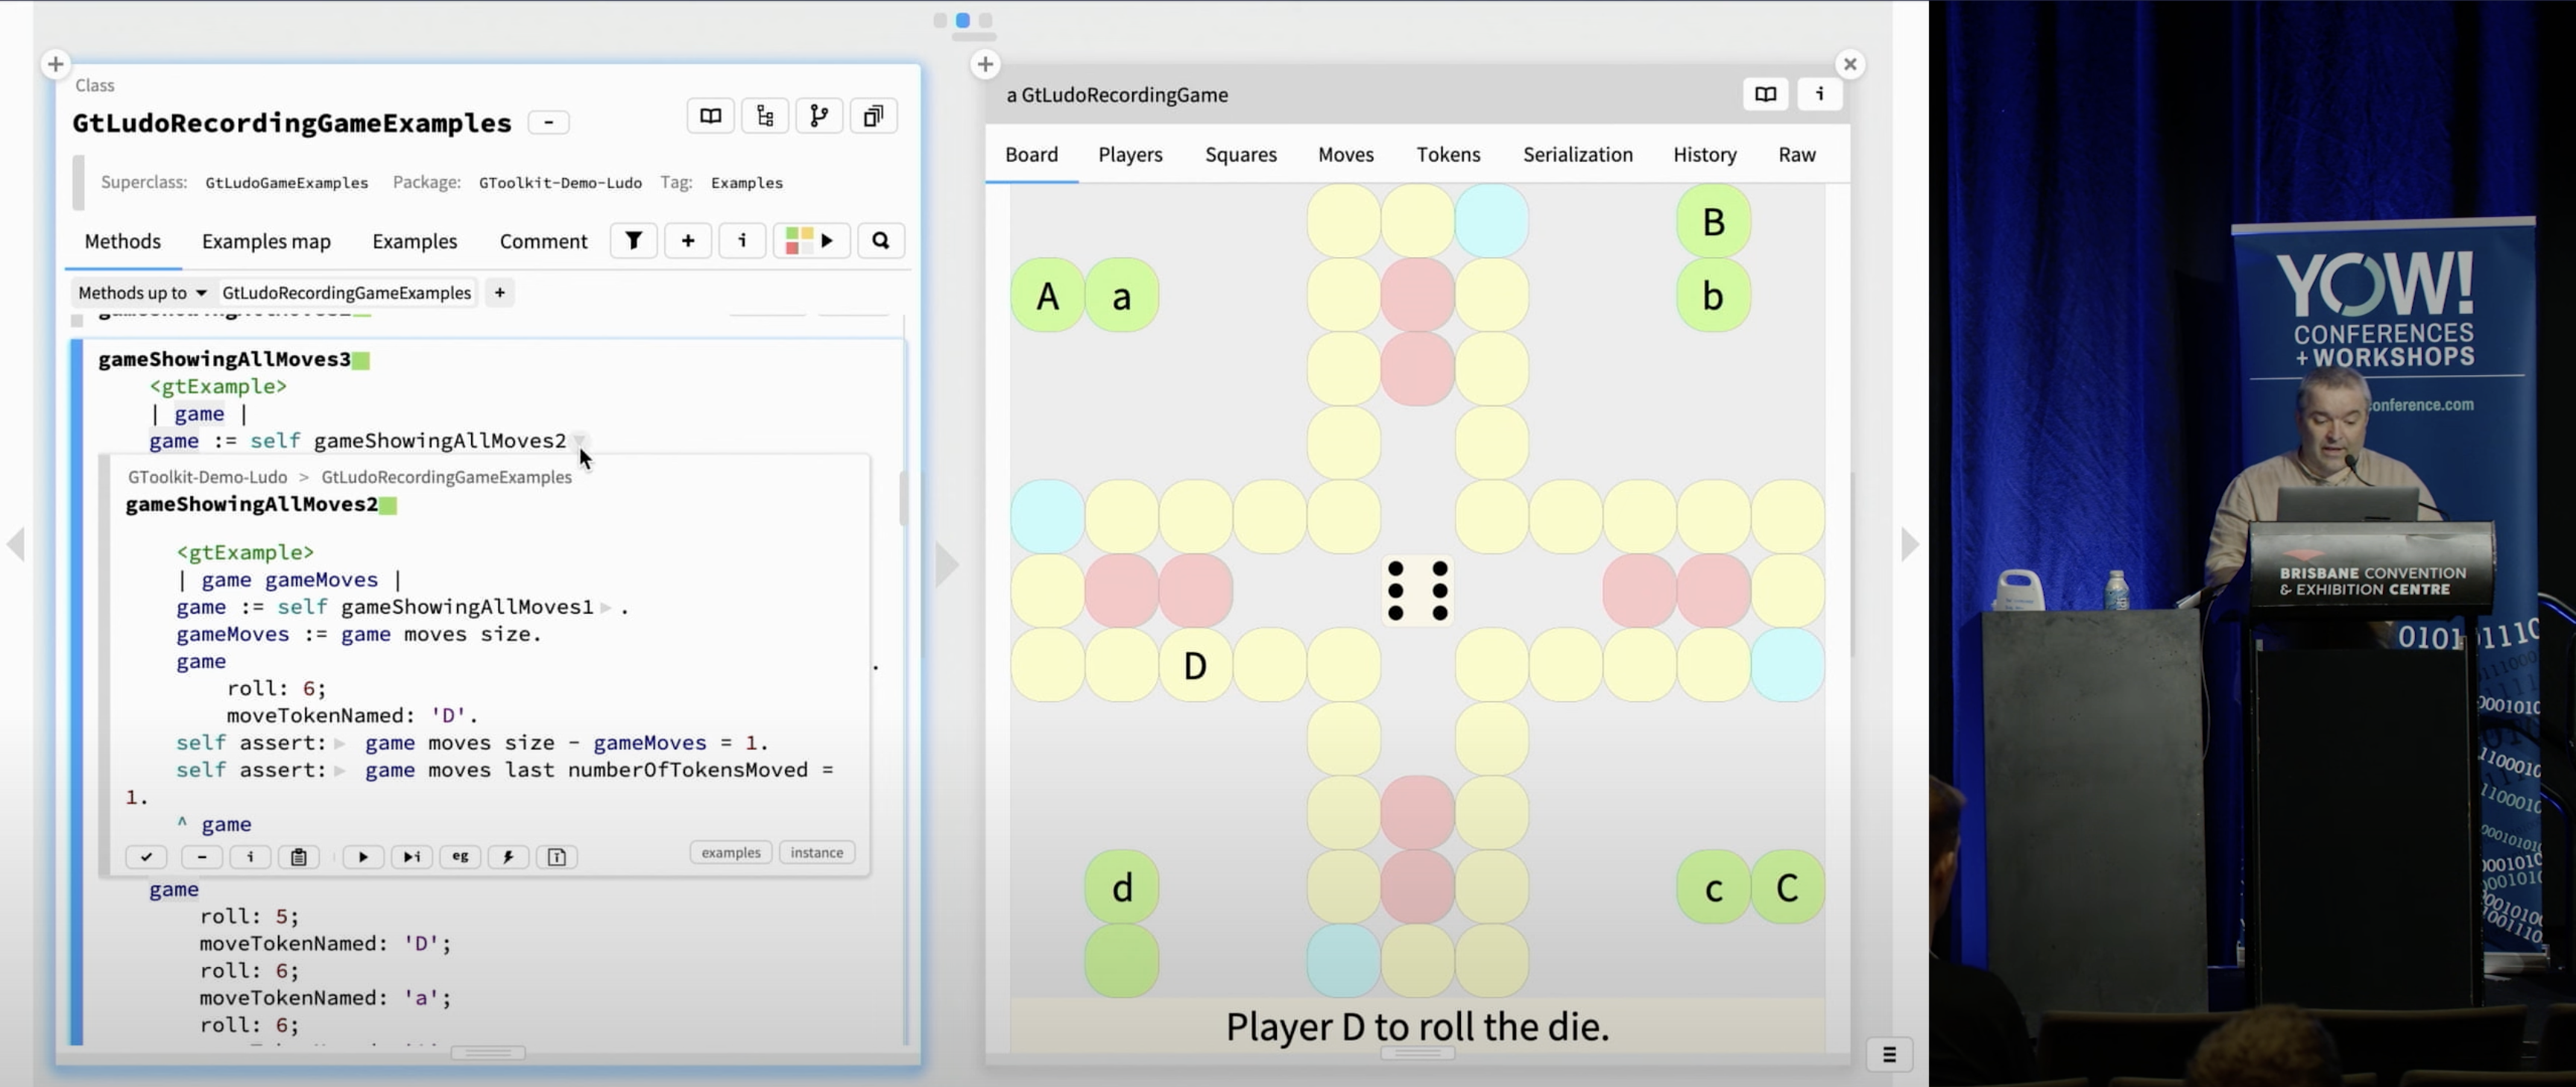Screen dimensions: 2576x1087
Task: Expand the gameShowingAllMoves1 inline triangle
Action: pos(605,607)
